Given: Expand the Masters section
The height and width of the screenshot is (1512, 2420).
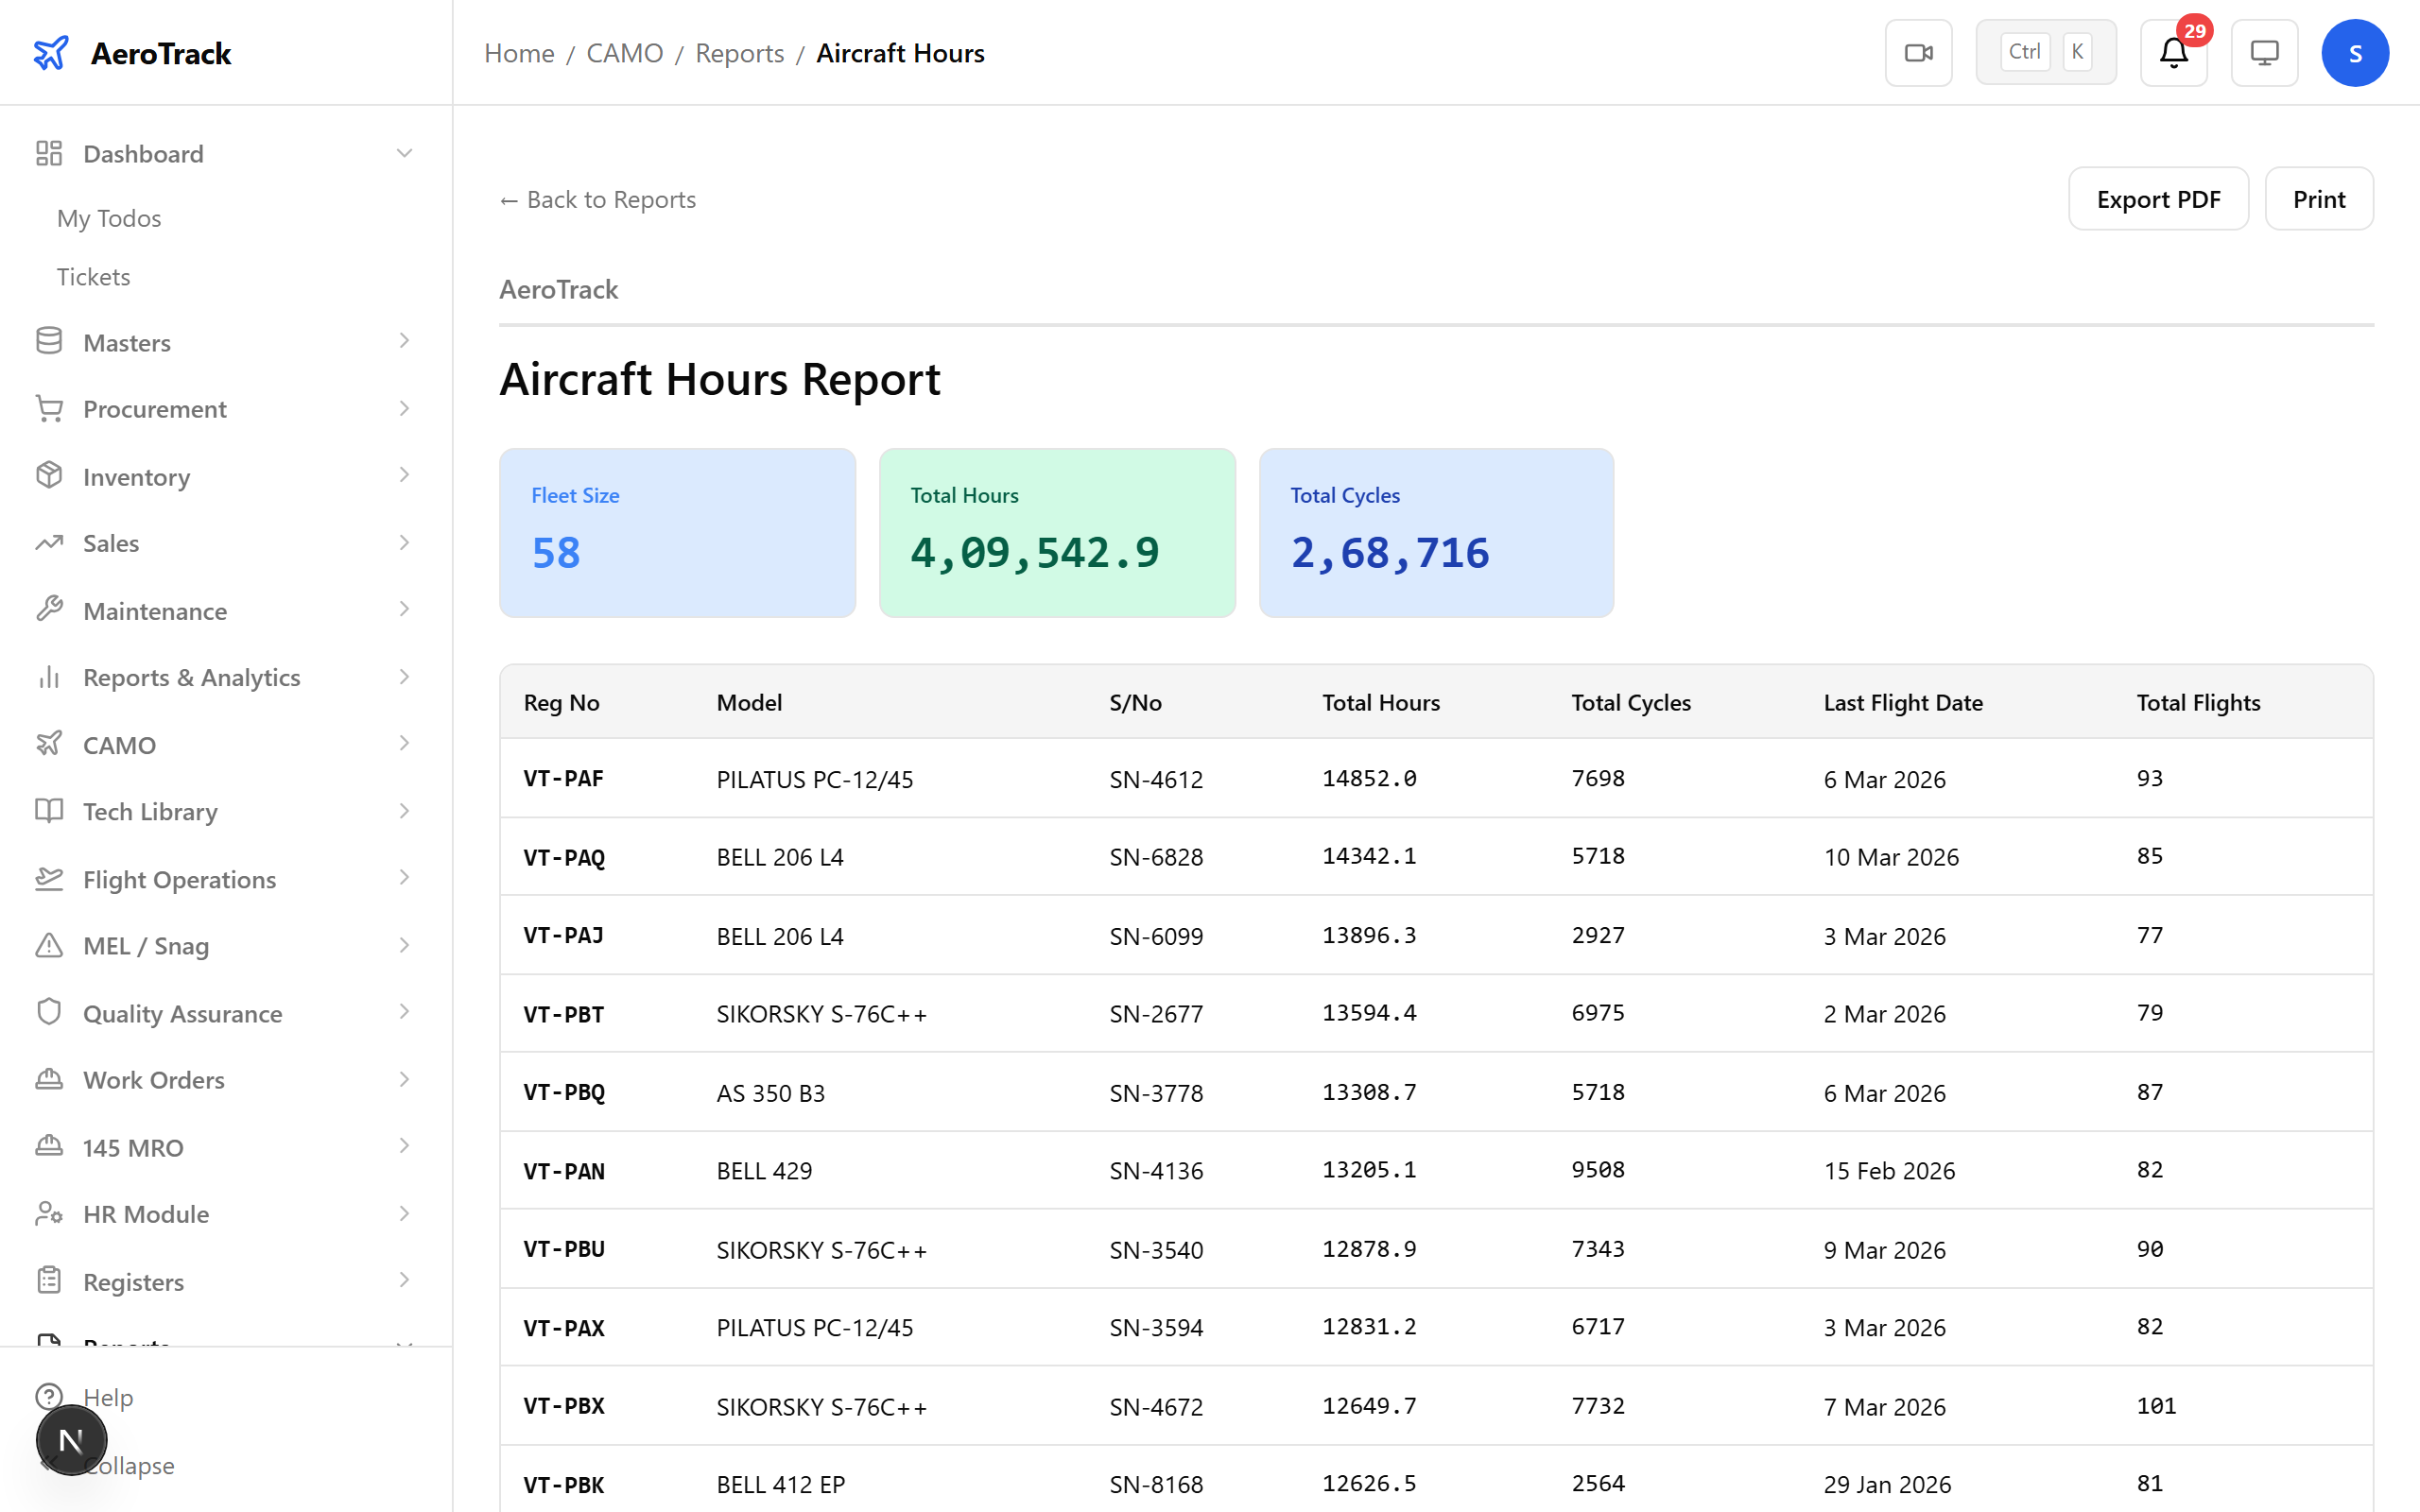Looking at the screenshot, I should [x=404, y=341].
